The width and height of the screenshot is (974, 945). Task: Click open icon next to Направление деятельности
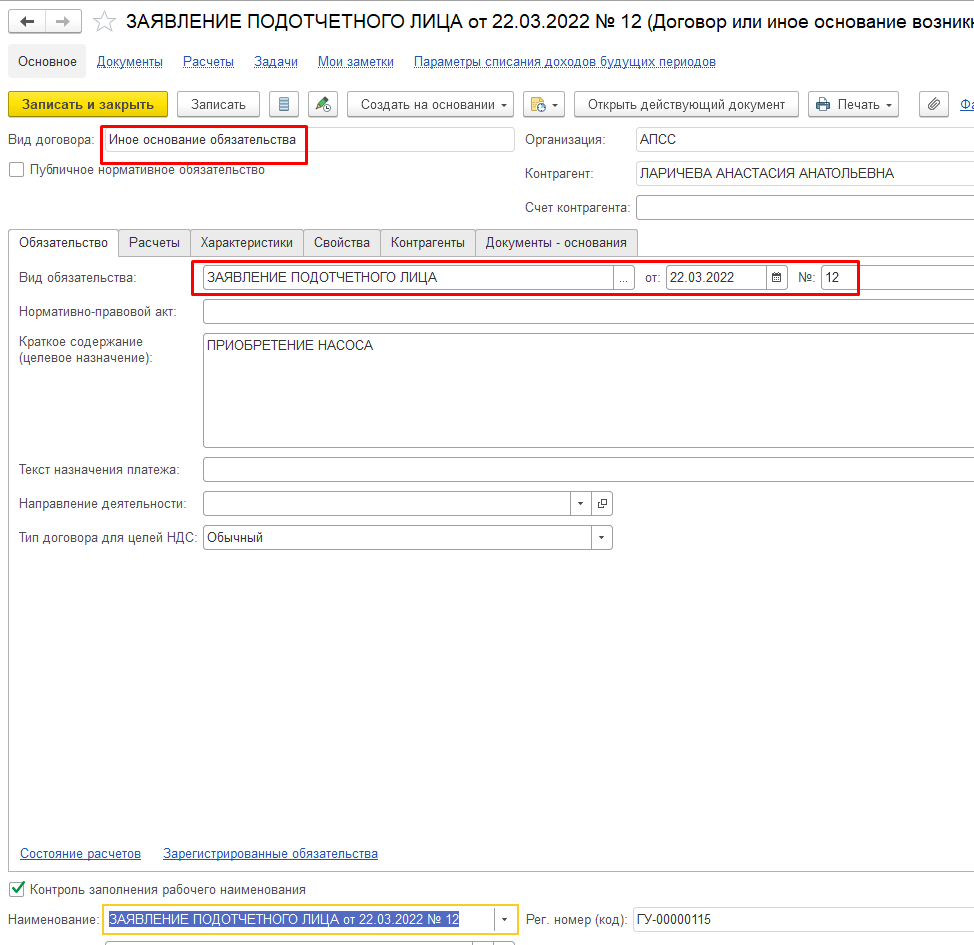click(602, 504)
